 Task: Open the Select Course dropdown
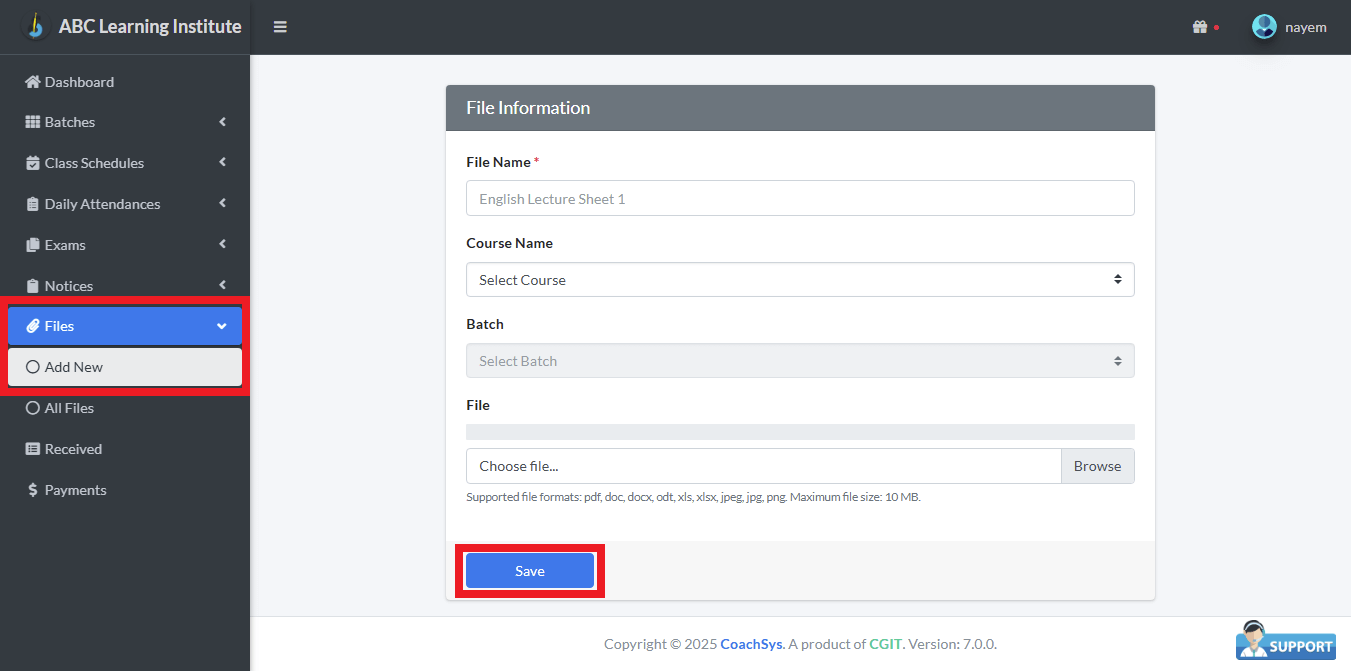(800, 280)
